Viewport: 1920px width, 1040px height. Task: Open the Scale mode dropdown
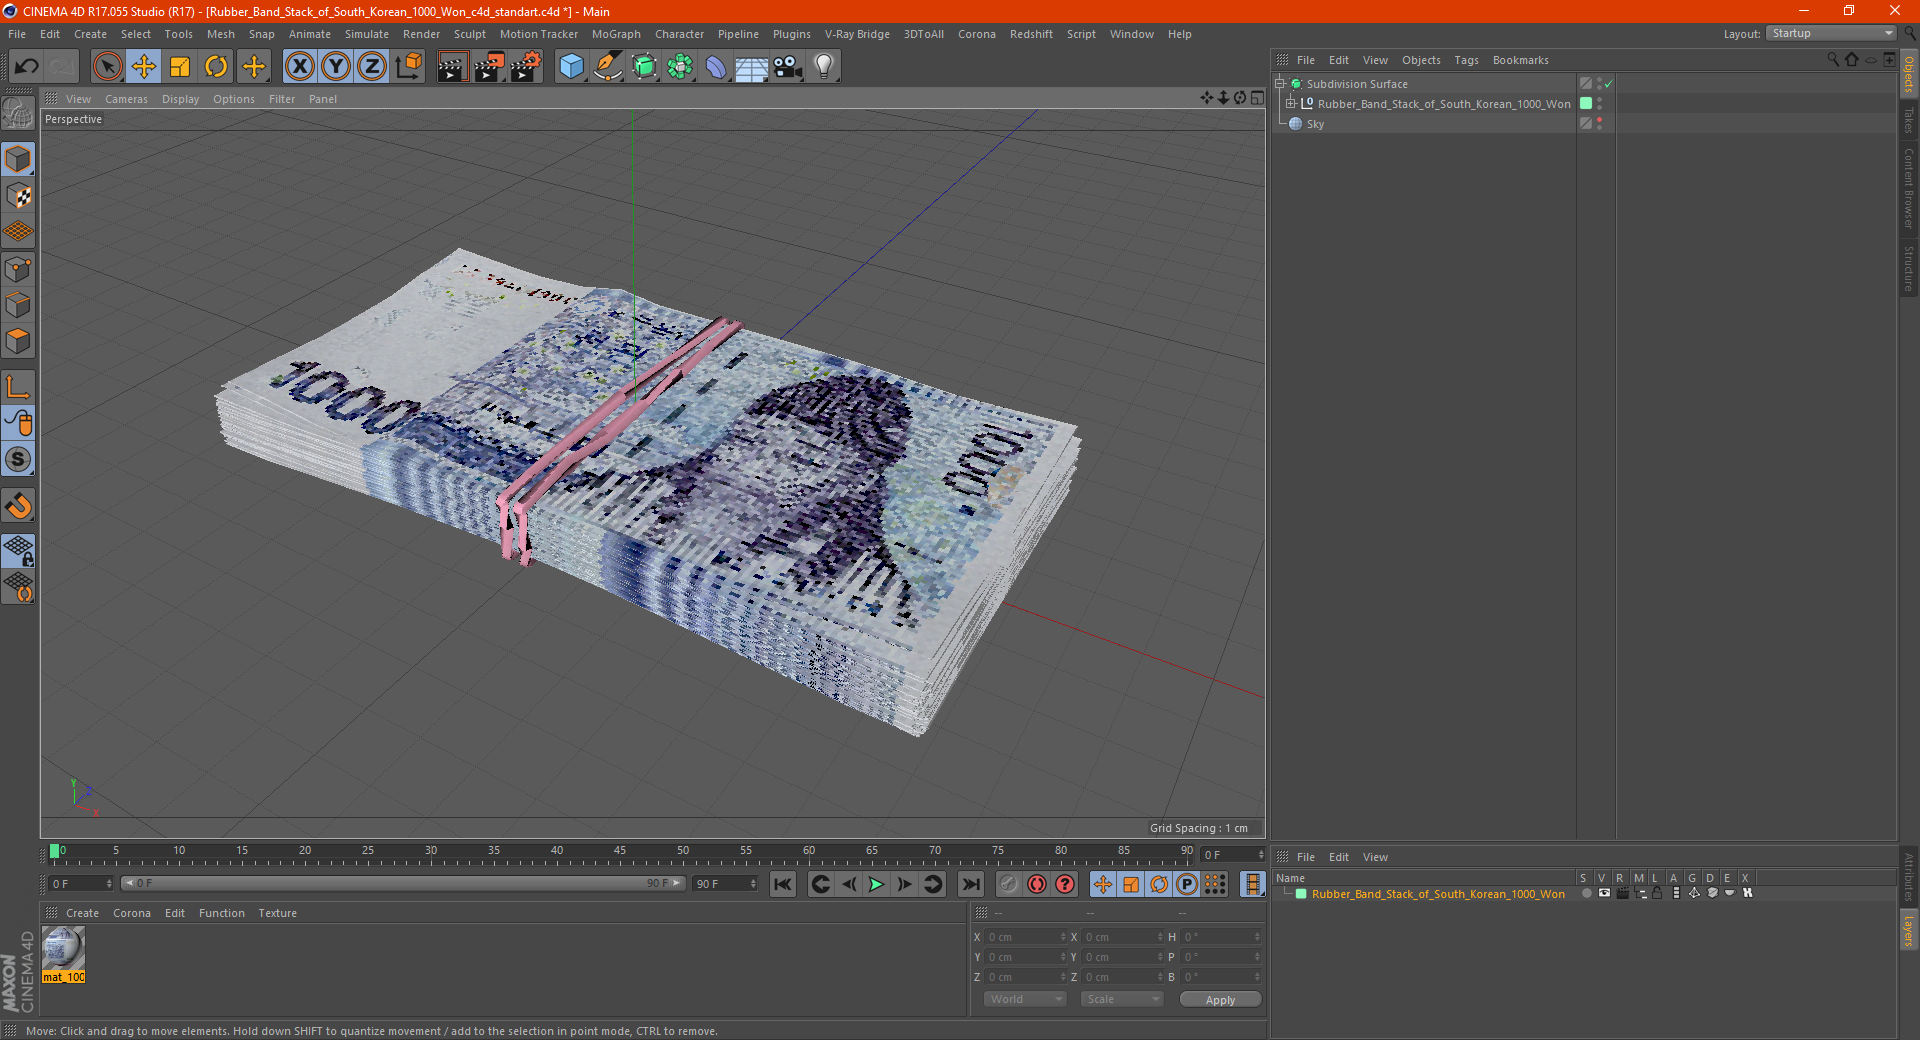1122,999
